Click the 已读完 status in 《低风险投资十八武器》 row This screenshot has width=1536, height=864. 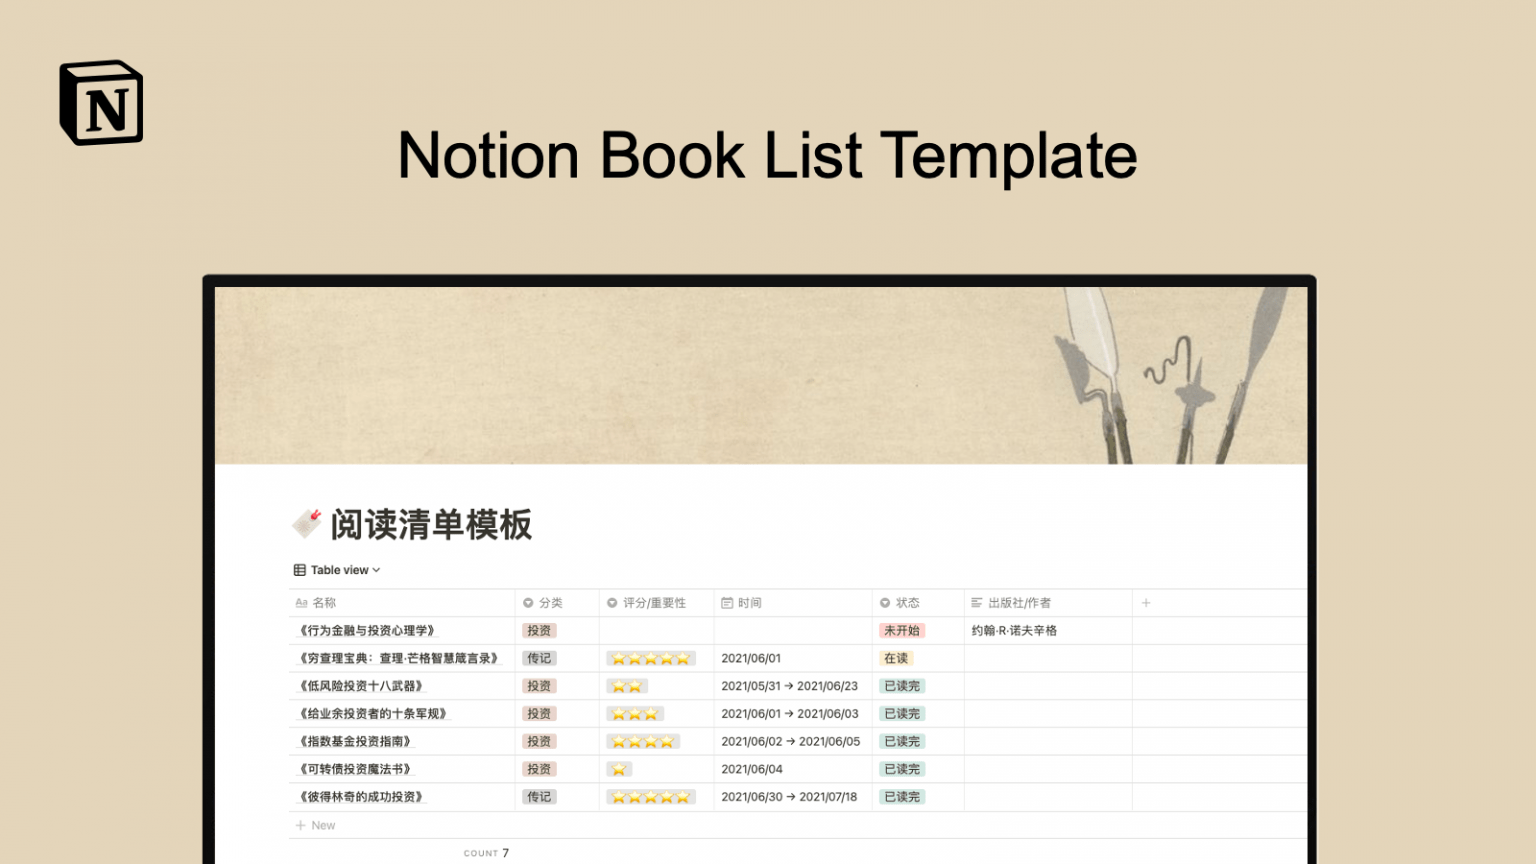point(902,686)
